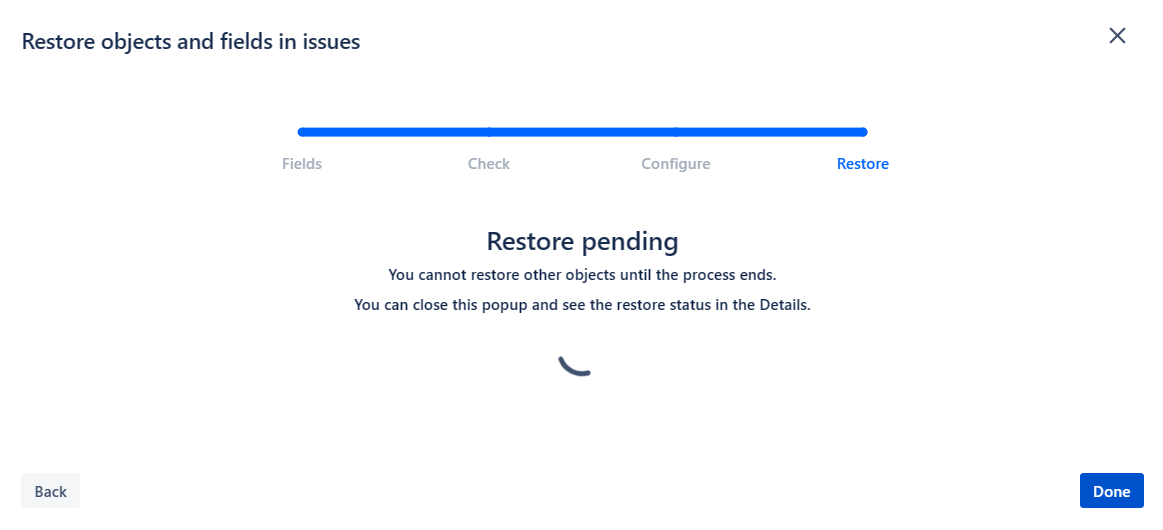1163x530 pixels.
Task: Select the Fields step label
Action: 302,164
